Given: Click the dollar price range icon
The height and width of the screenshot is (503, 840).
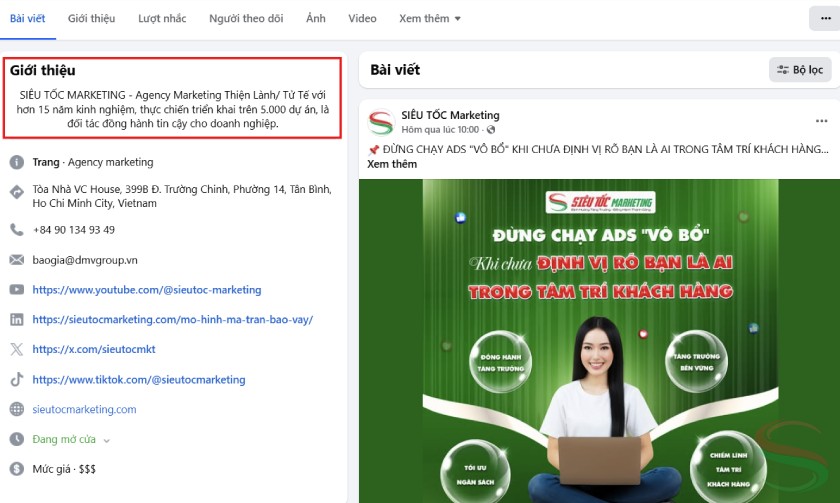Looking at the screenshot, I should pos(17,469).
